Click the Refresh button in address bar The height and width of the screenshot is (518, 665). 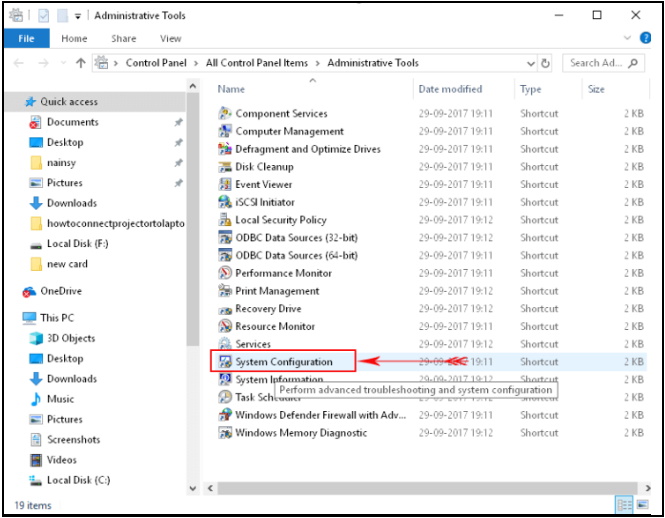pyautogui.click(x=545, y=63)
